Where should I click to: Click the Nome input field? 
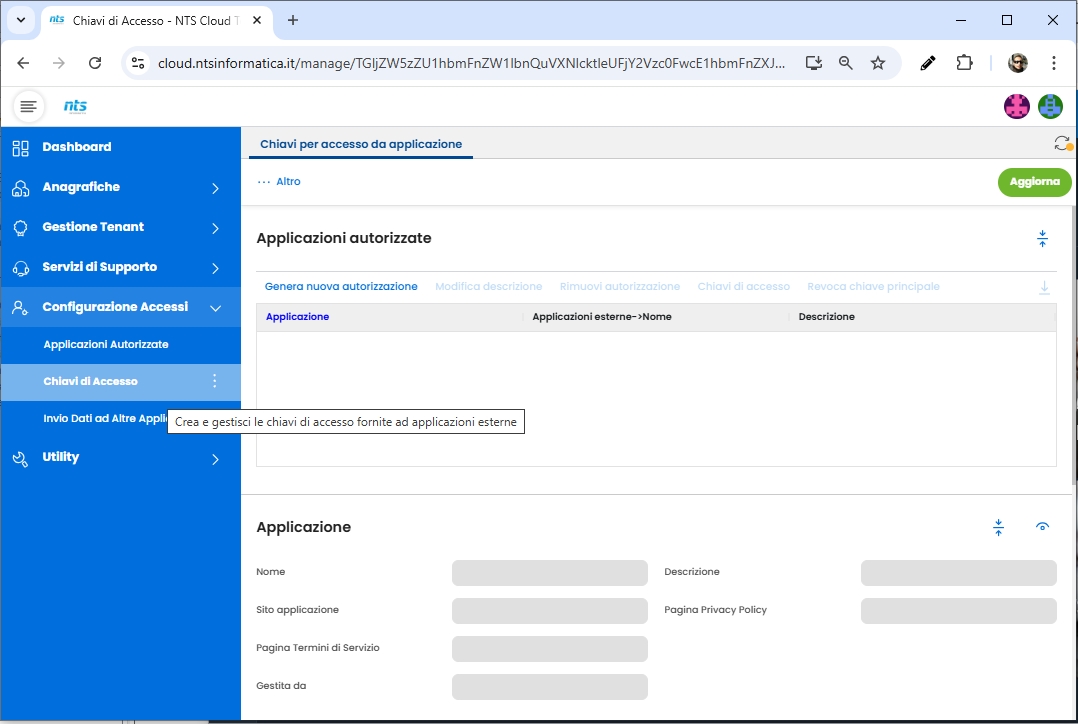(549, 573)
